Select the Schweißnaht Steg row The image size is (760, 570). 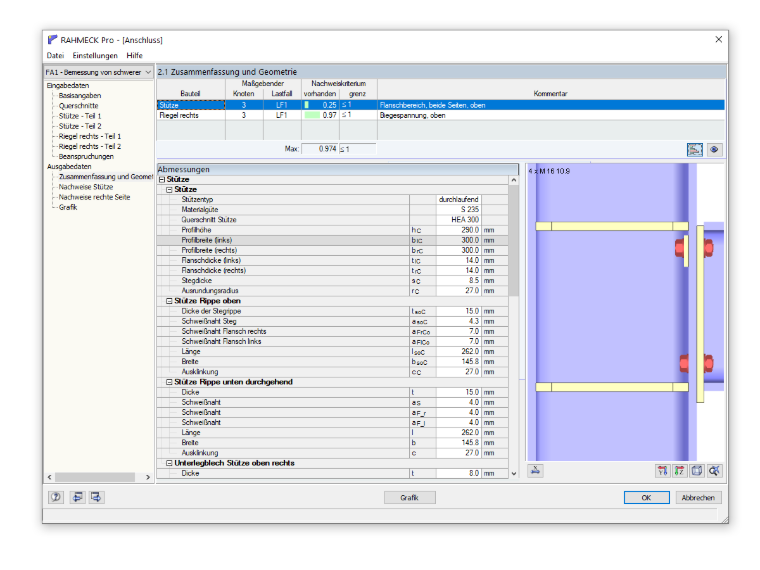(332, 321)
